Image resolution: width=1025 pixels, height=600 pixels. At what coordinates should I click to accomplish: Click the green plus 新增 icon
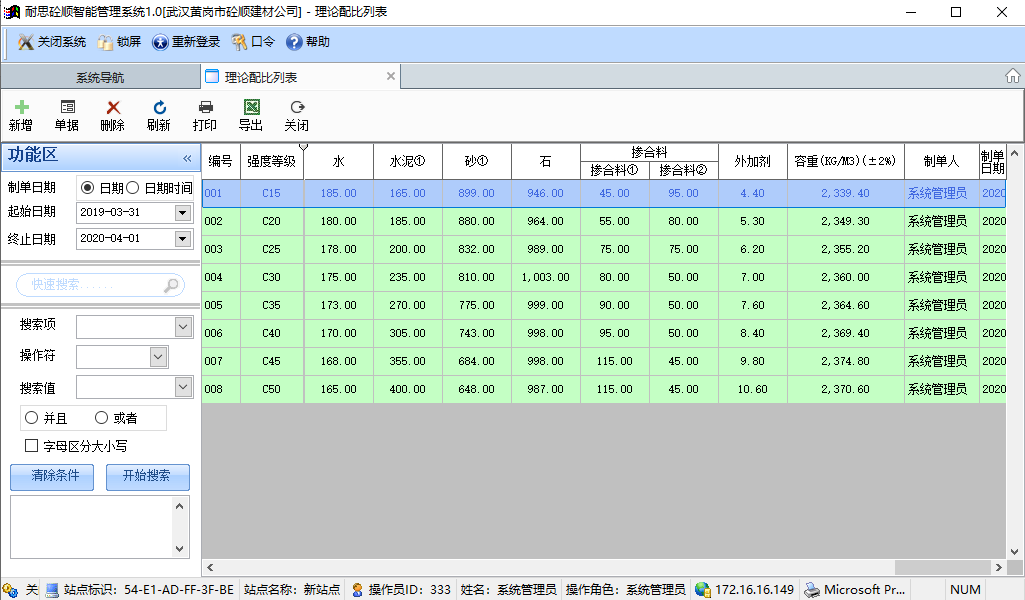pyautogui.click(x=21, y=107)
